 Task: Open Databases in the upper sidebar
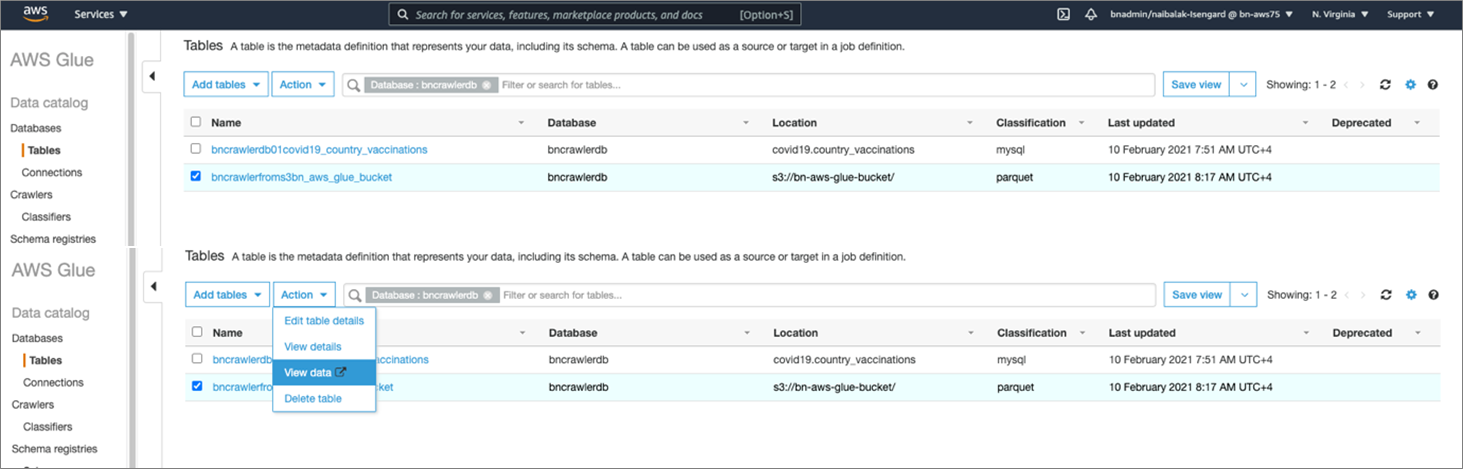pyautogui.click(x=36, y=128)
